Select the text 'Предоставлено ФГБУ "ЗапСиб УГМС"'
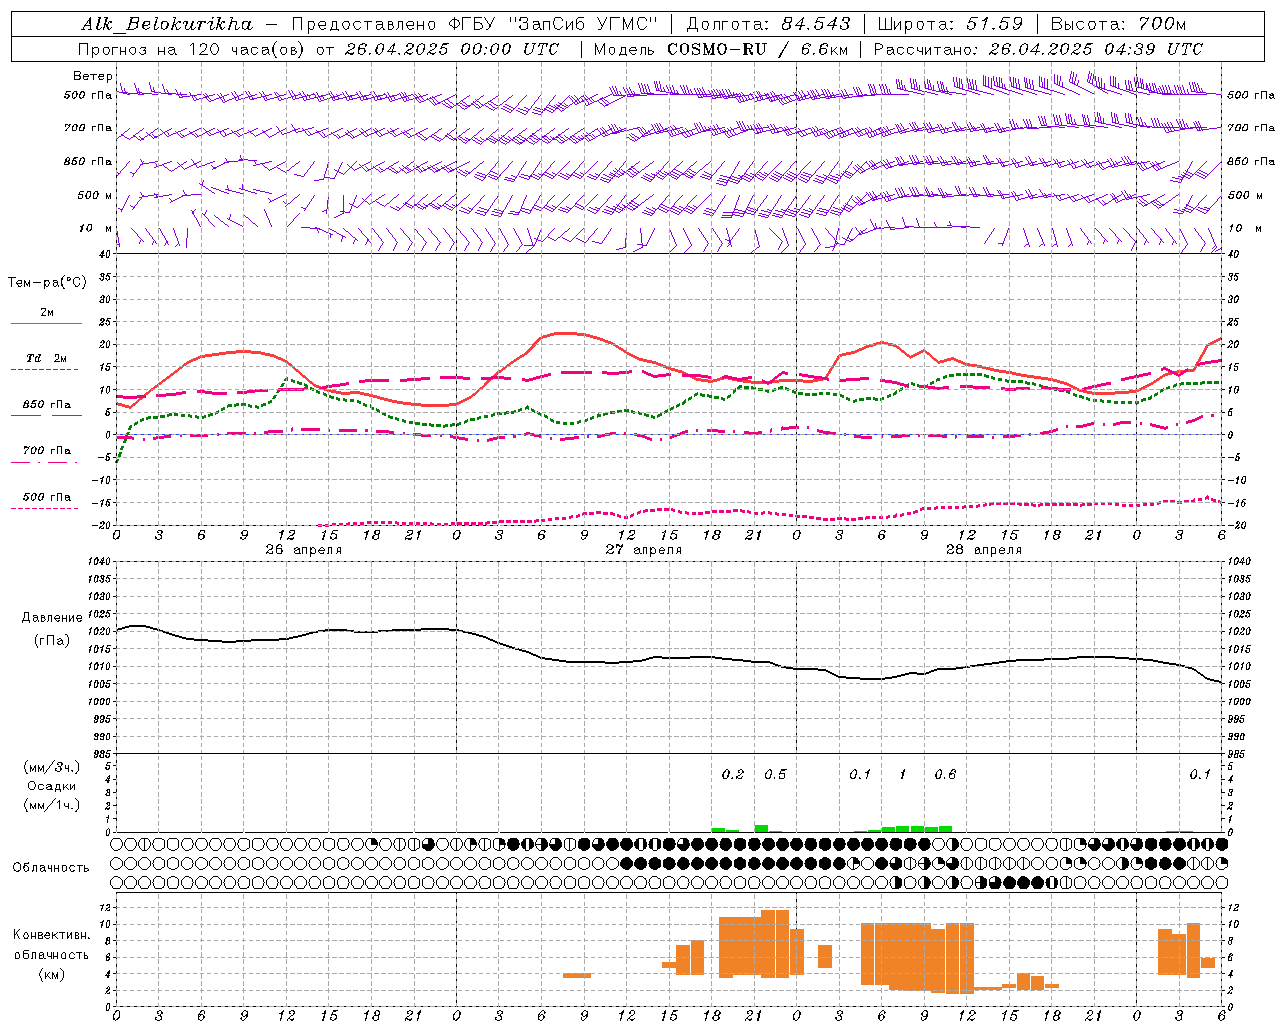This screenshot has width=1280, height=1024. coord(475,24)
